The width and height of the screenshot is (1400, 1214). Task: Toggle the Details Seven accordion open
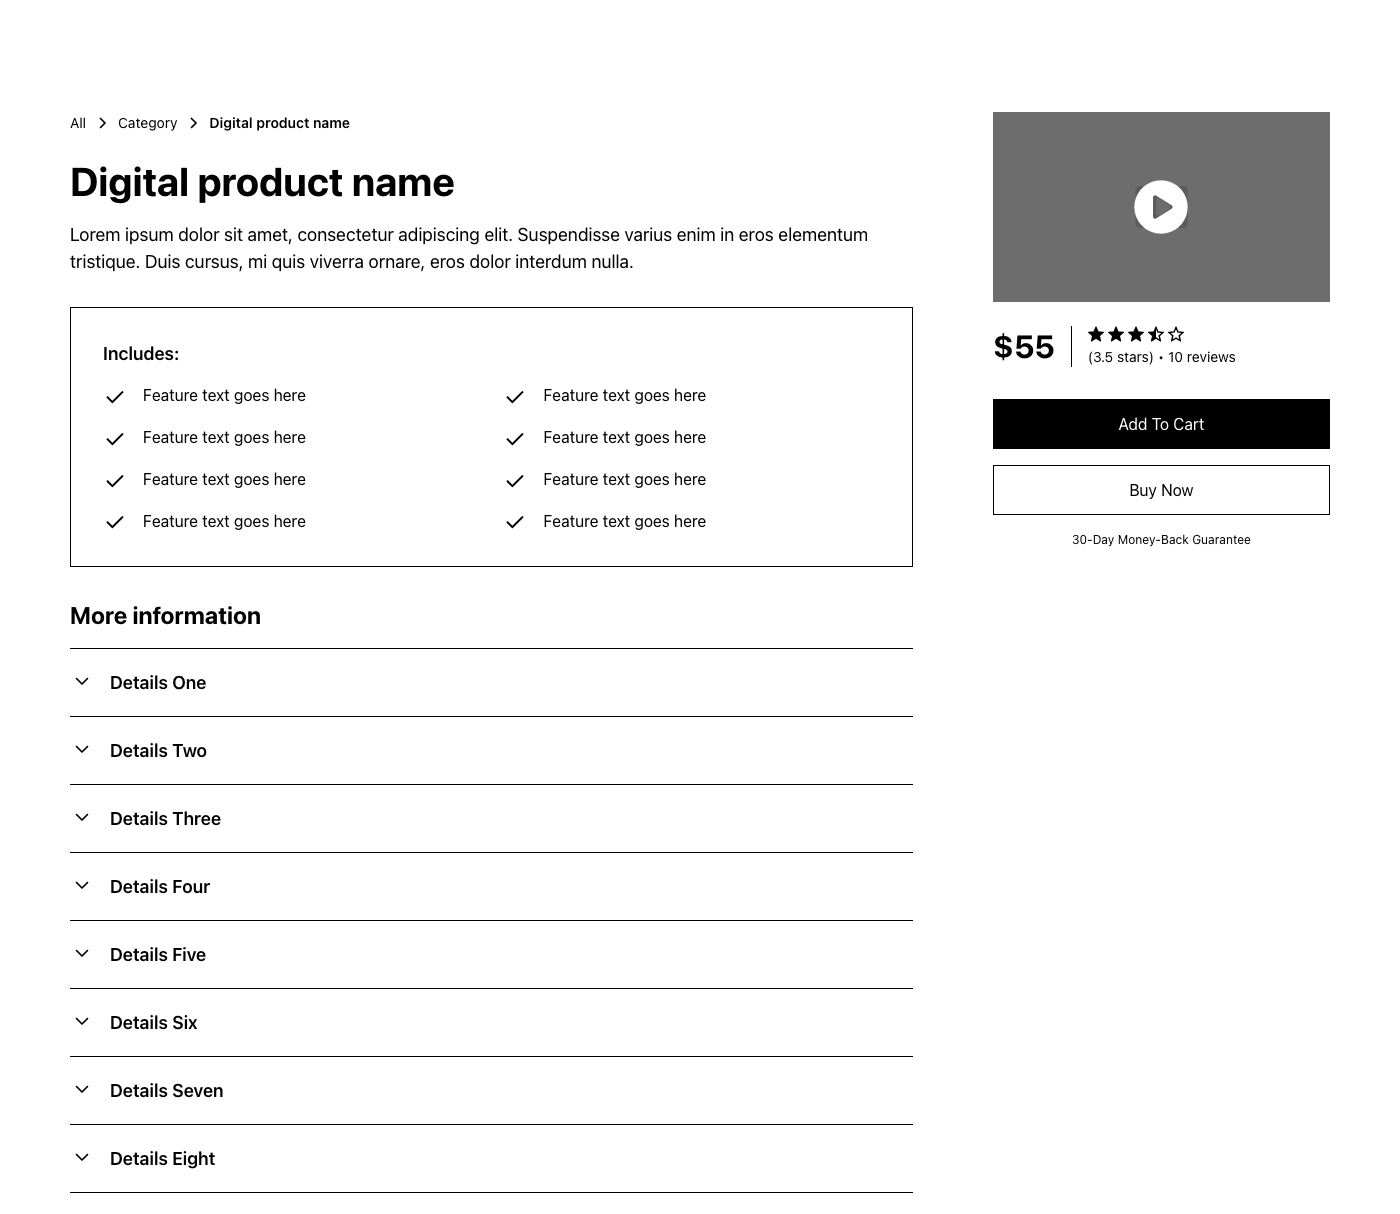coord(491,1091)
